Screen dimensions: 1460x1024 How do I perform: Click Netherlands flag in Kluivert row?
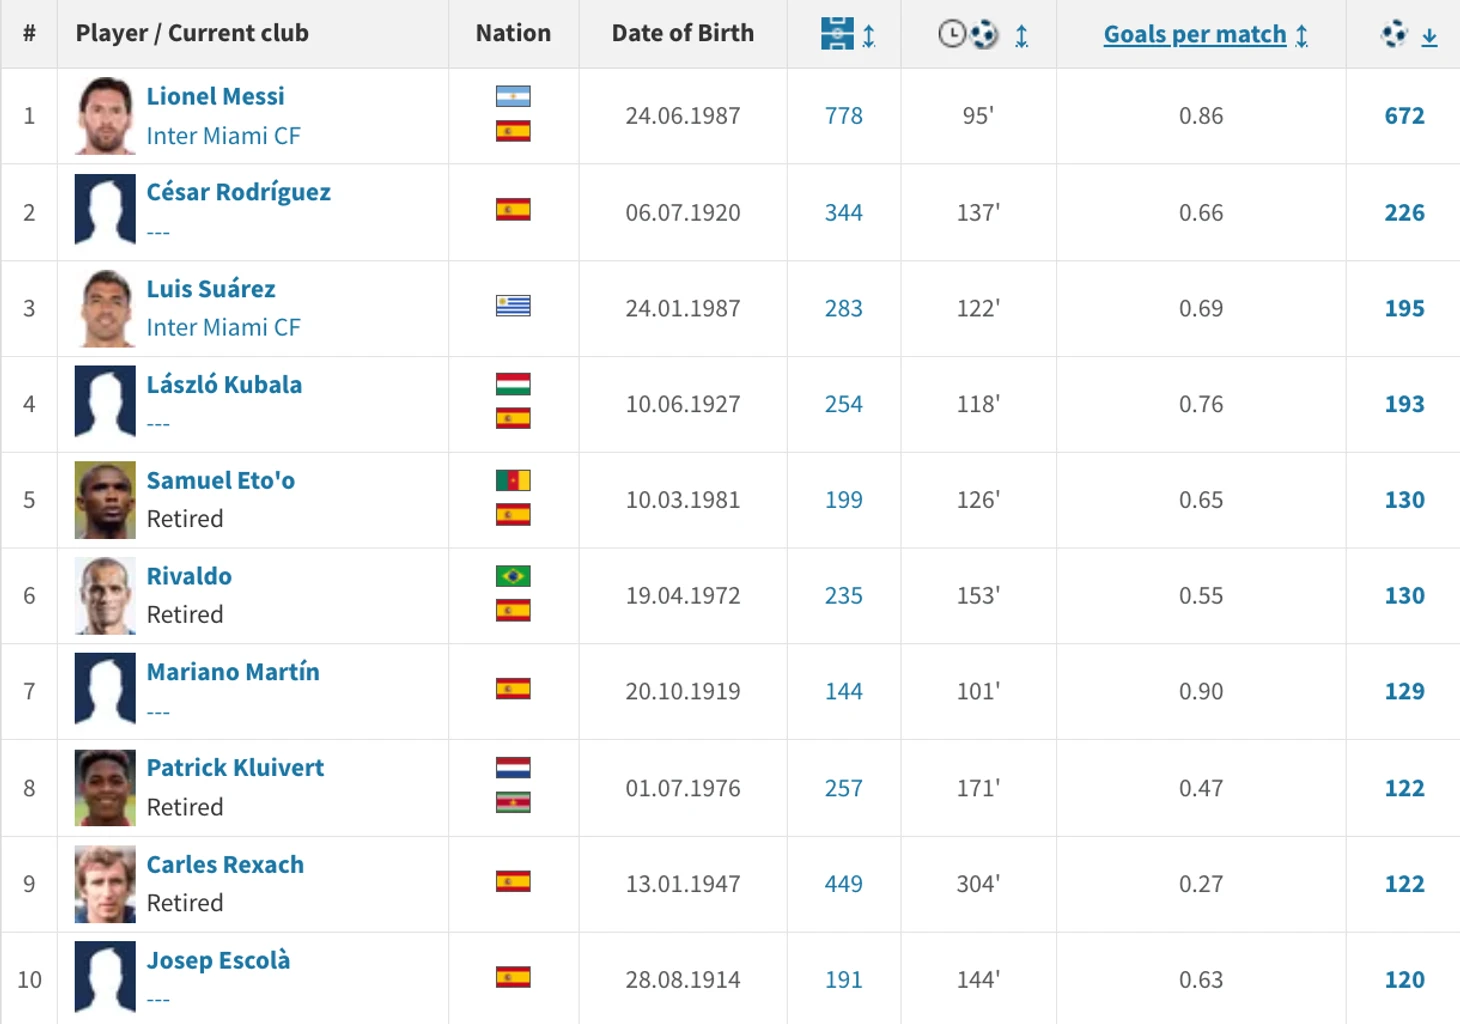pyautogui.click(x=513, y=768)
